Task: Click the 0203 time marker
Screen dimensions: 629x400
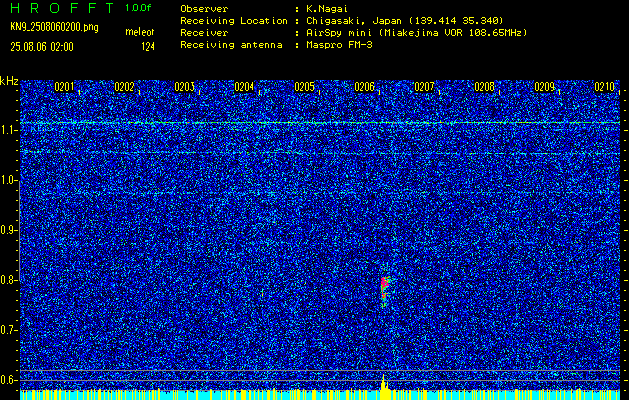Action: [185, 87]
